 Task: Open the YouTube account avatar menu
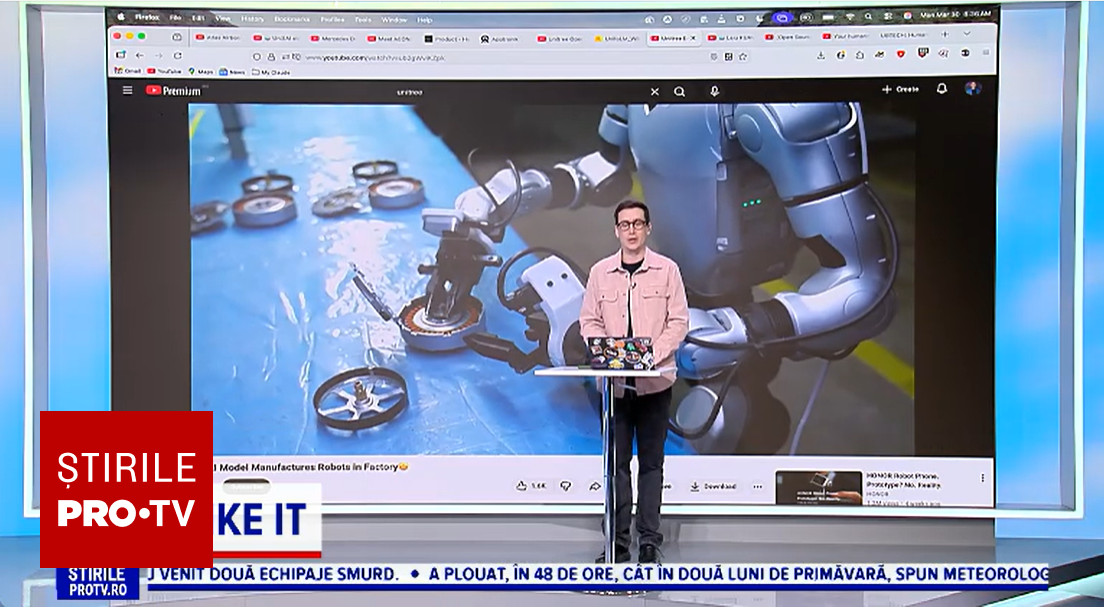coord(972,89)
